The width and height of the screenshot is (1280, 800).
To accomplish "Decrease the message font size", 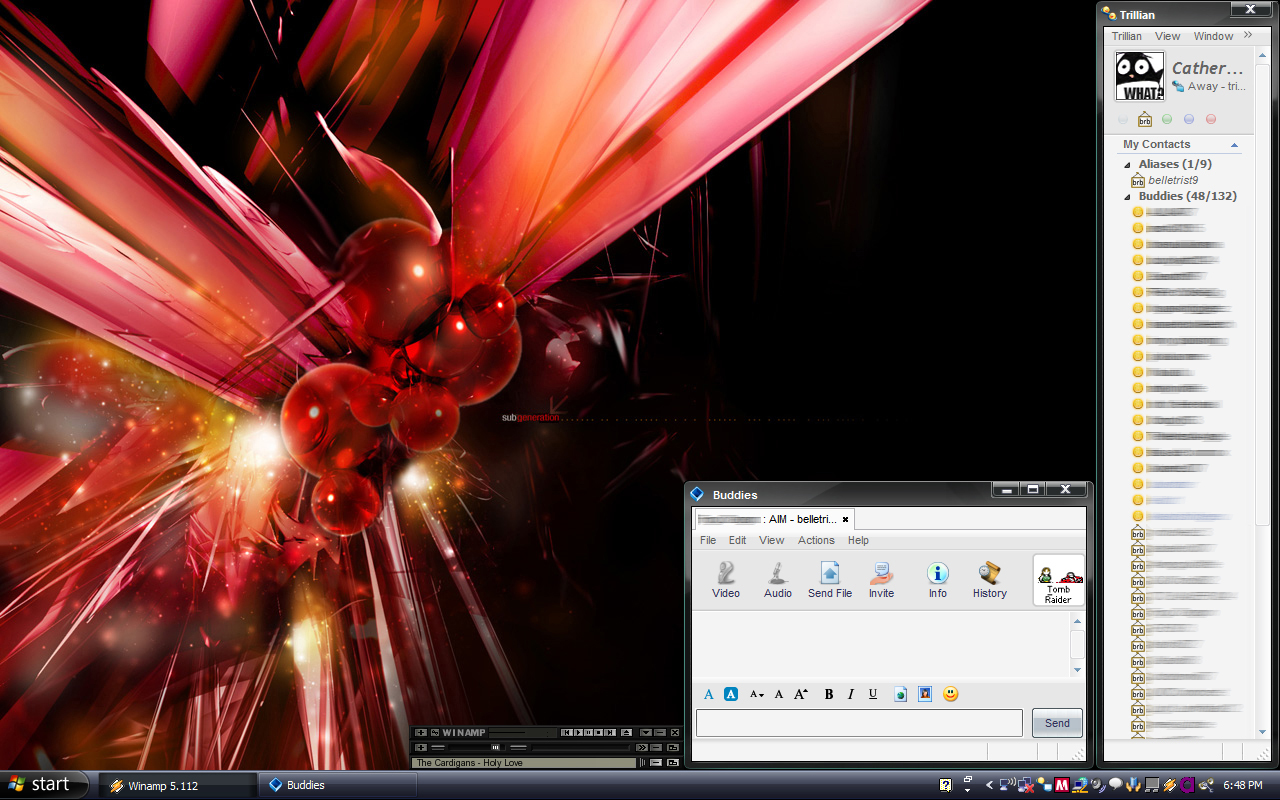I will [757, 694].
